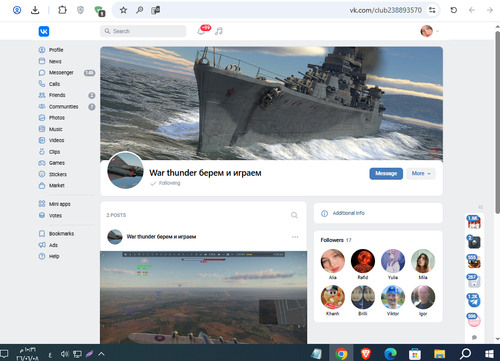Collapse the right chat sidebar arrows
Image resolution: width=500 pixels, height=361 pixels.
[x=480, y=207]
